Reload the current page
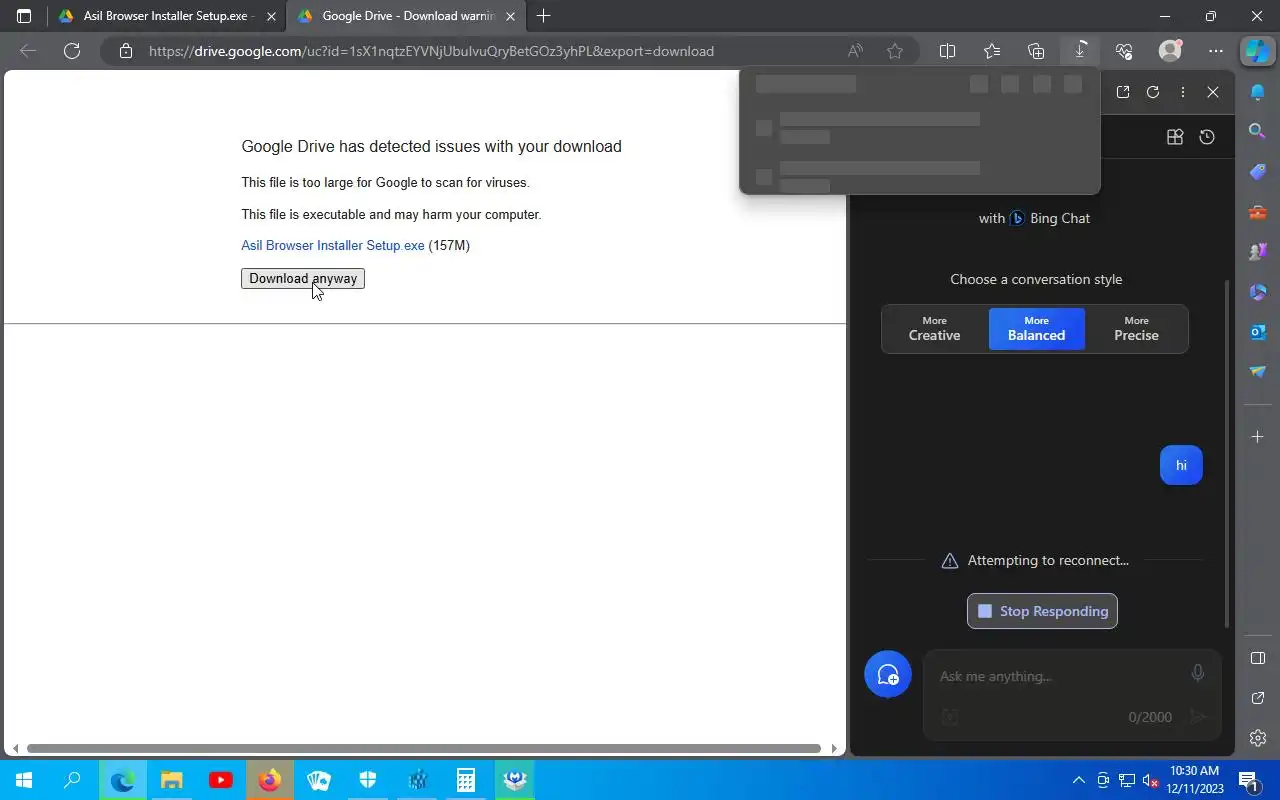 coord(72,51)
